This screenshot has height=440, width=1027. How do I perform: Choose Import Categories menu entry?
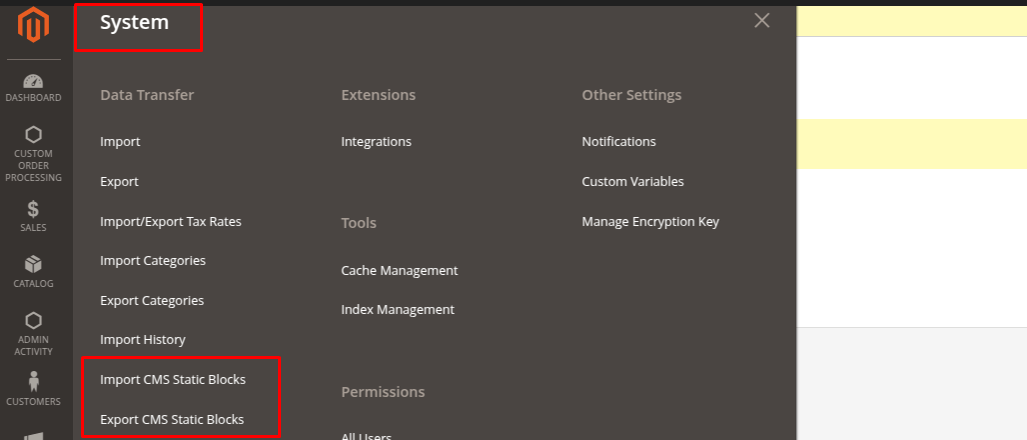pos(153,261)
